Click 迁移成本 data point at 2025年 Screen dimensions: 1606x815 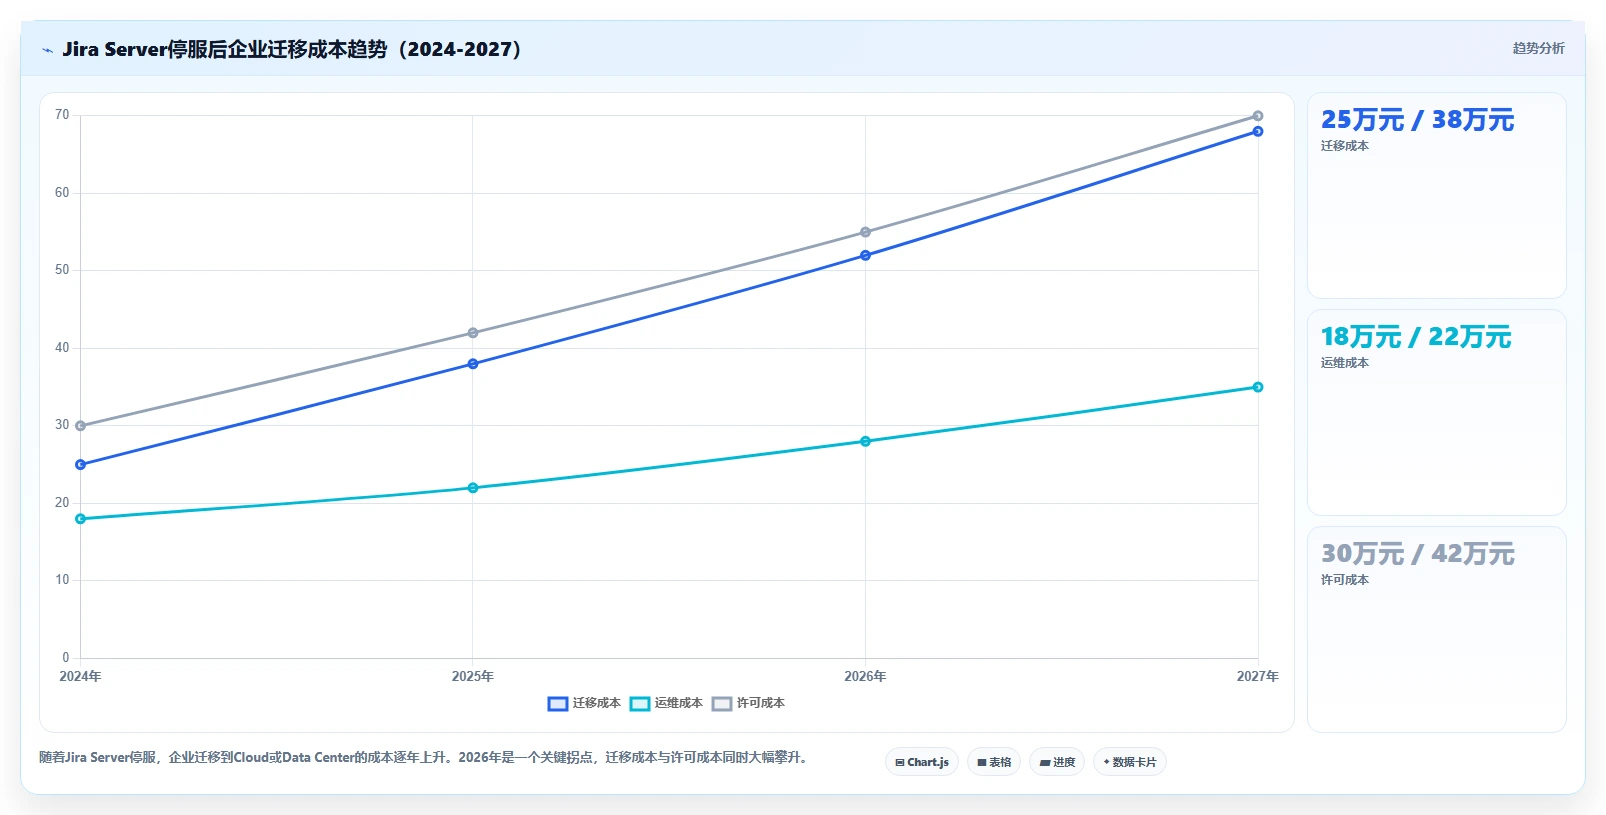click(473, 364)
